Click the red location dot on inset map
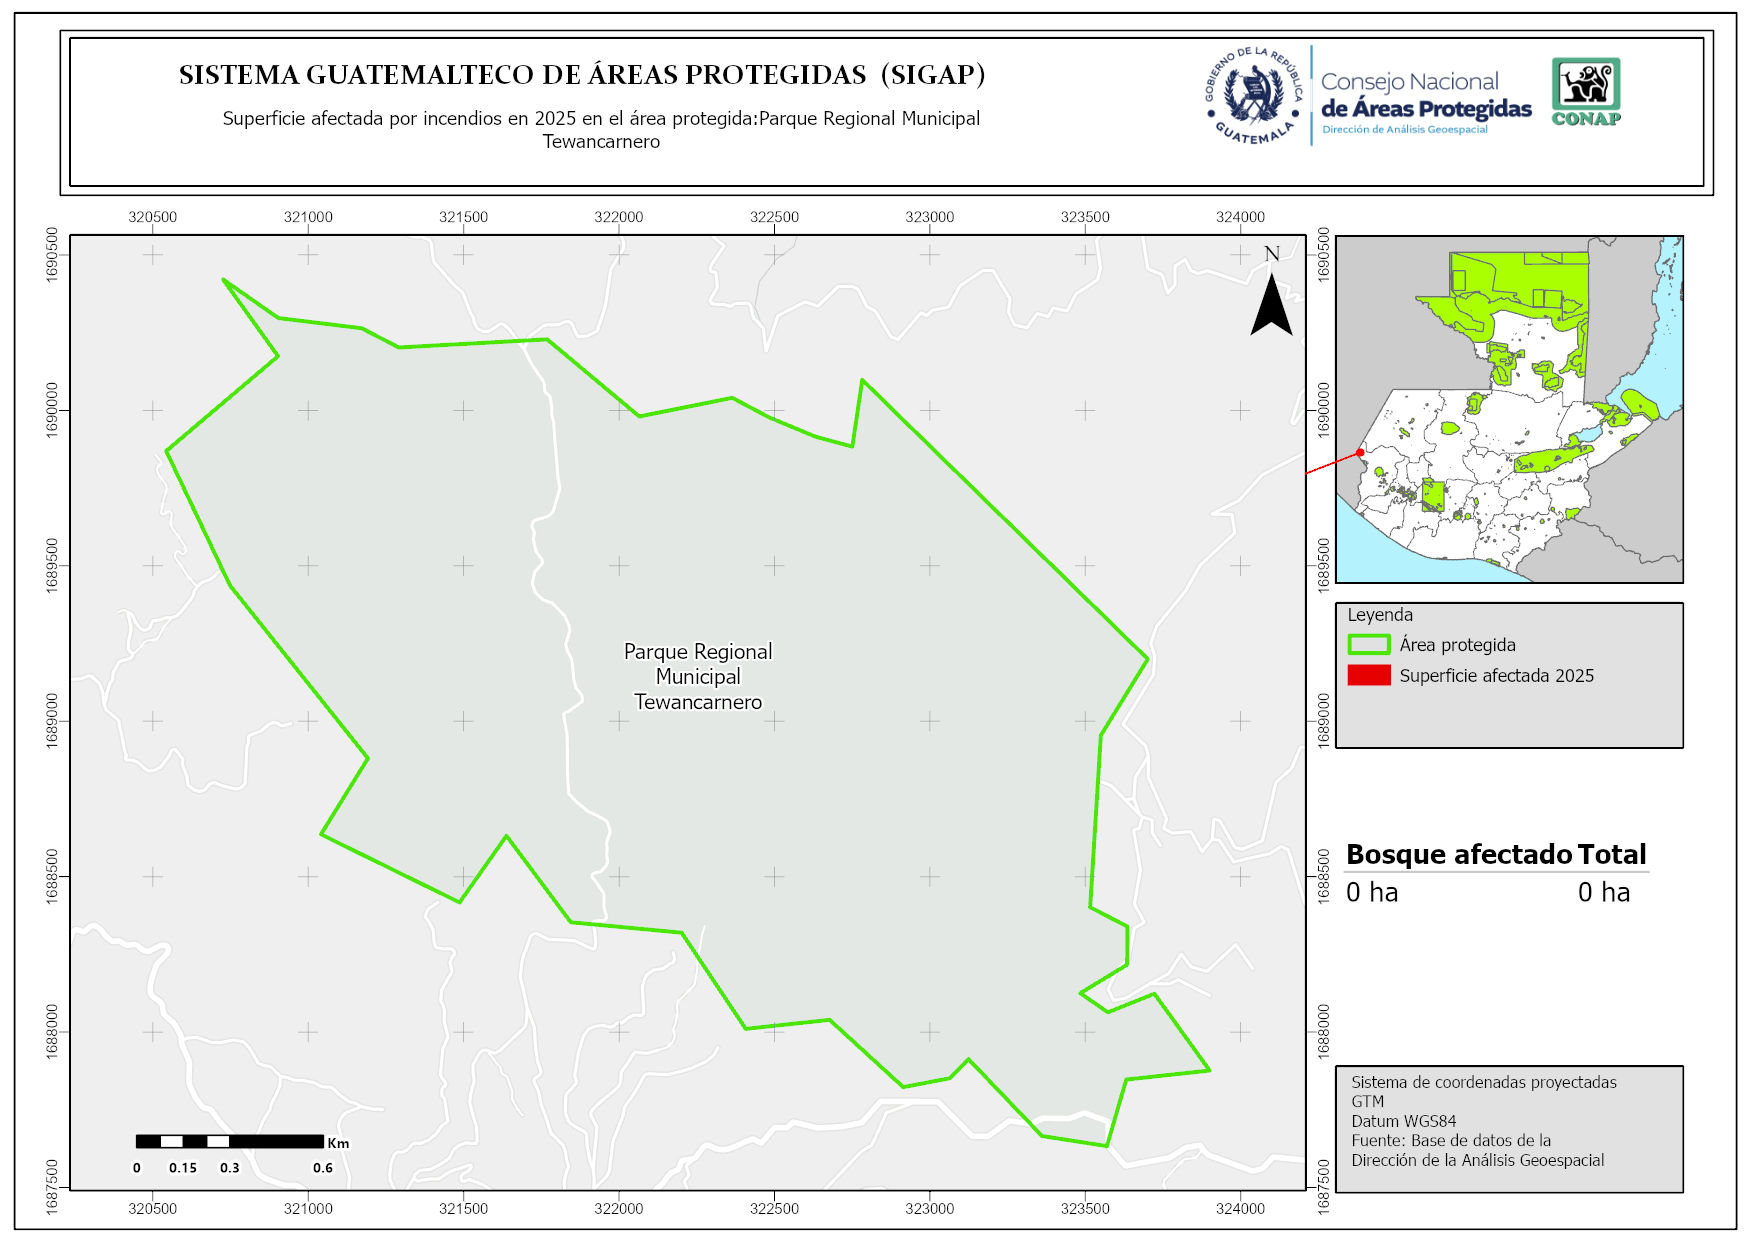Screen dimensions: 1754x1240 point(1360,453)
